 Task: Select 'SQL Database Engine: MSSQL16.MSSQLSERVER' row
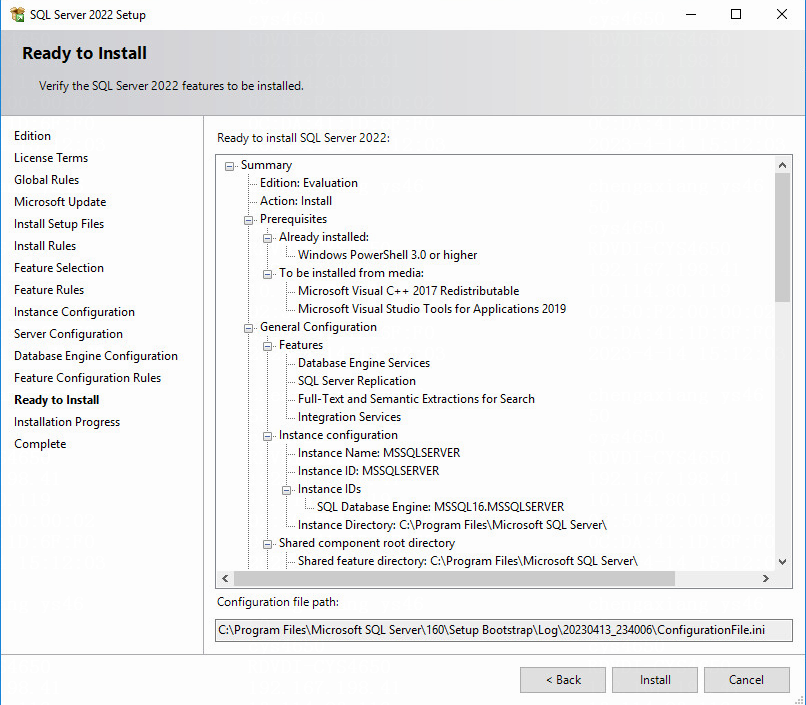coord(440,507)
